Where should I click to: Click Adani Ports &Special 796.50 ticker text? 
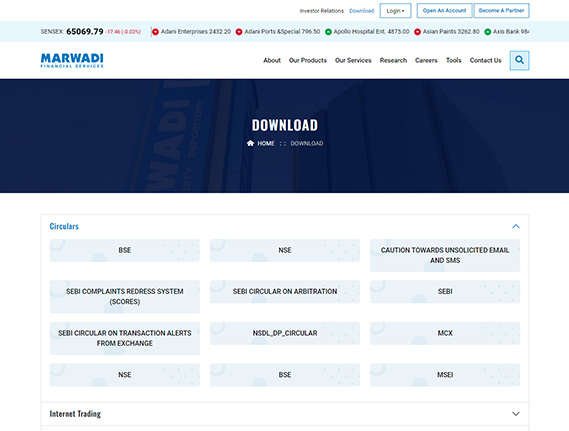point(282,32)
